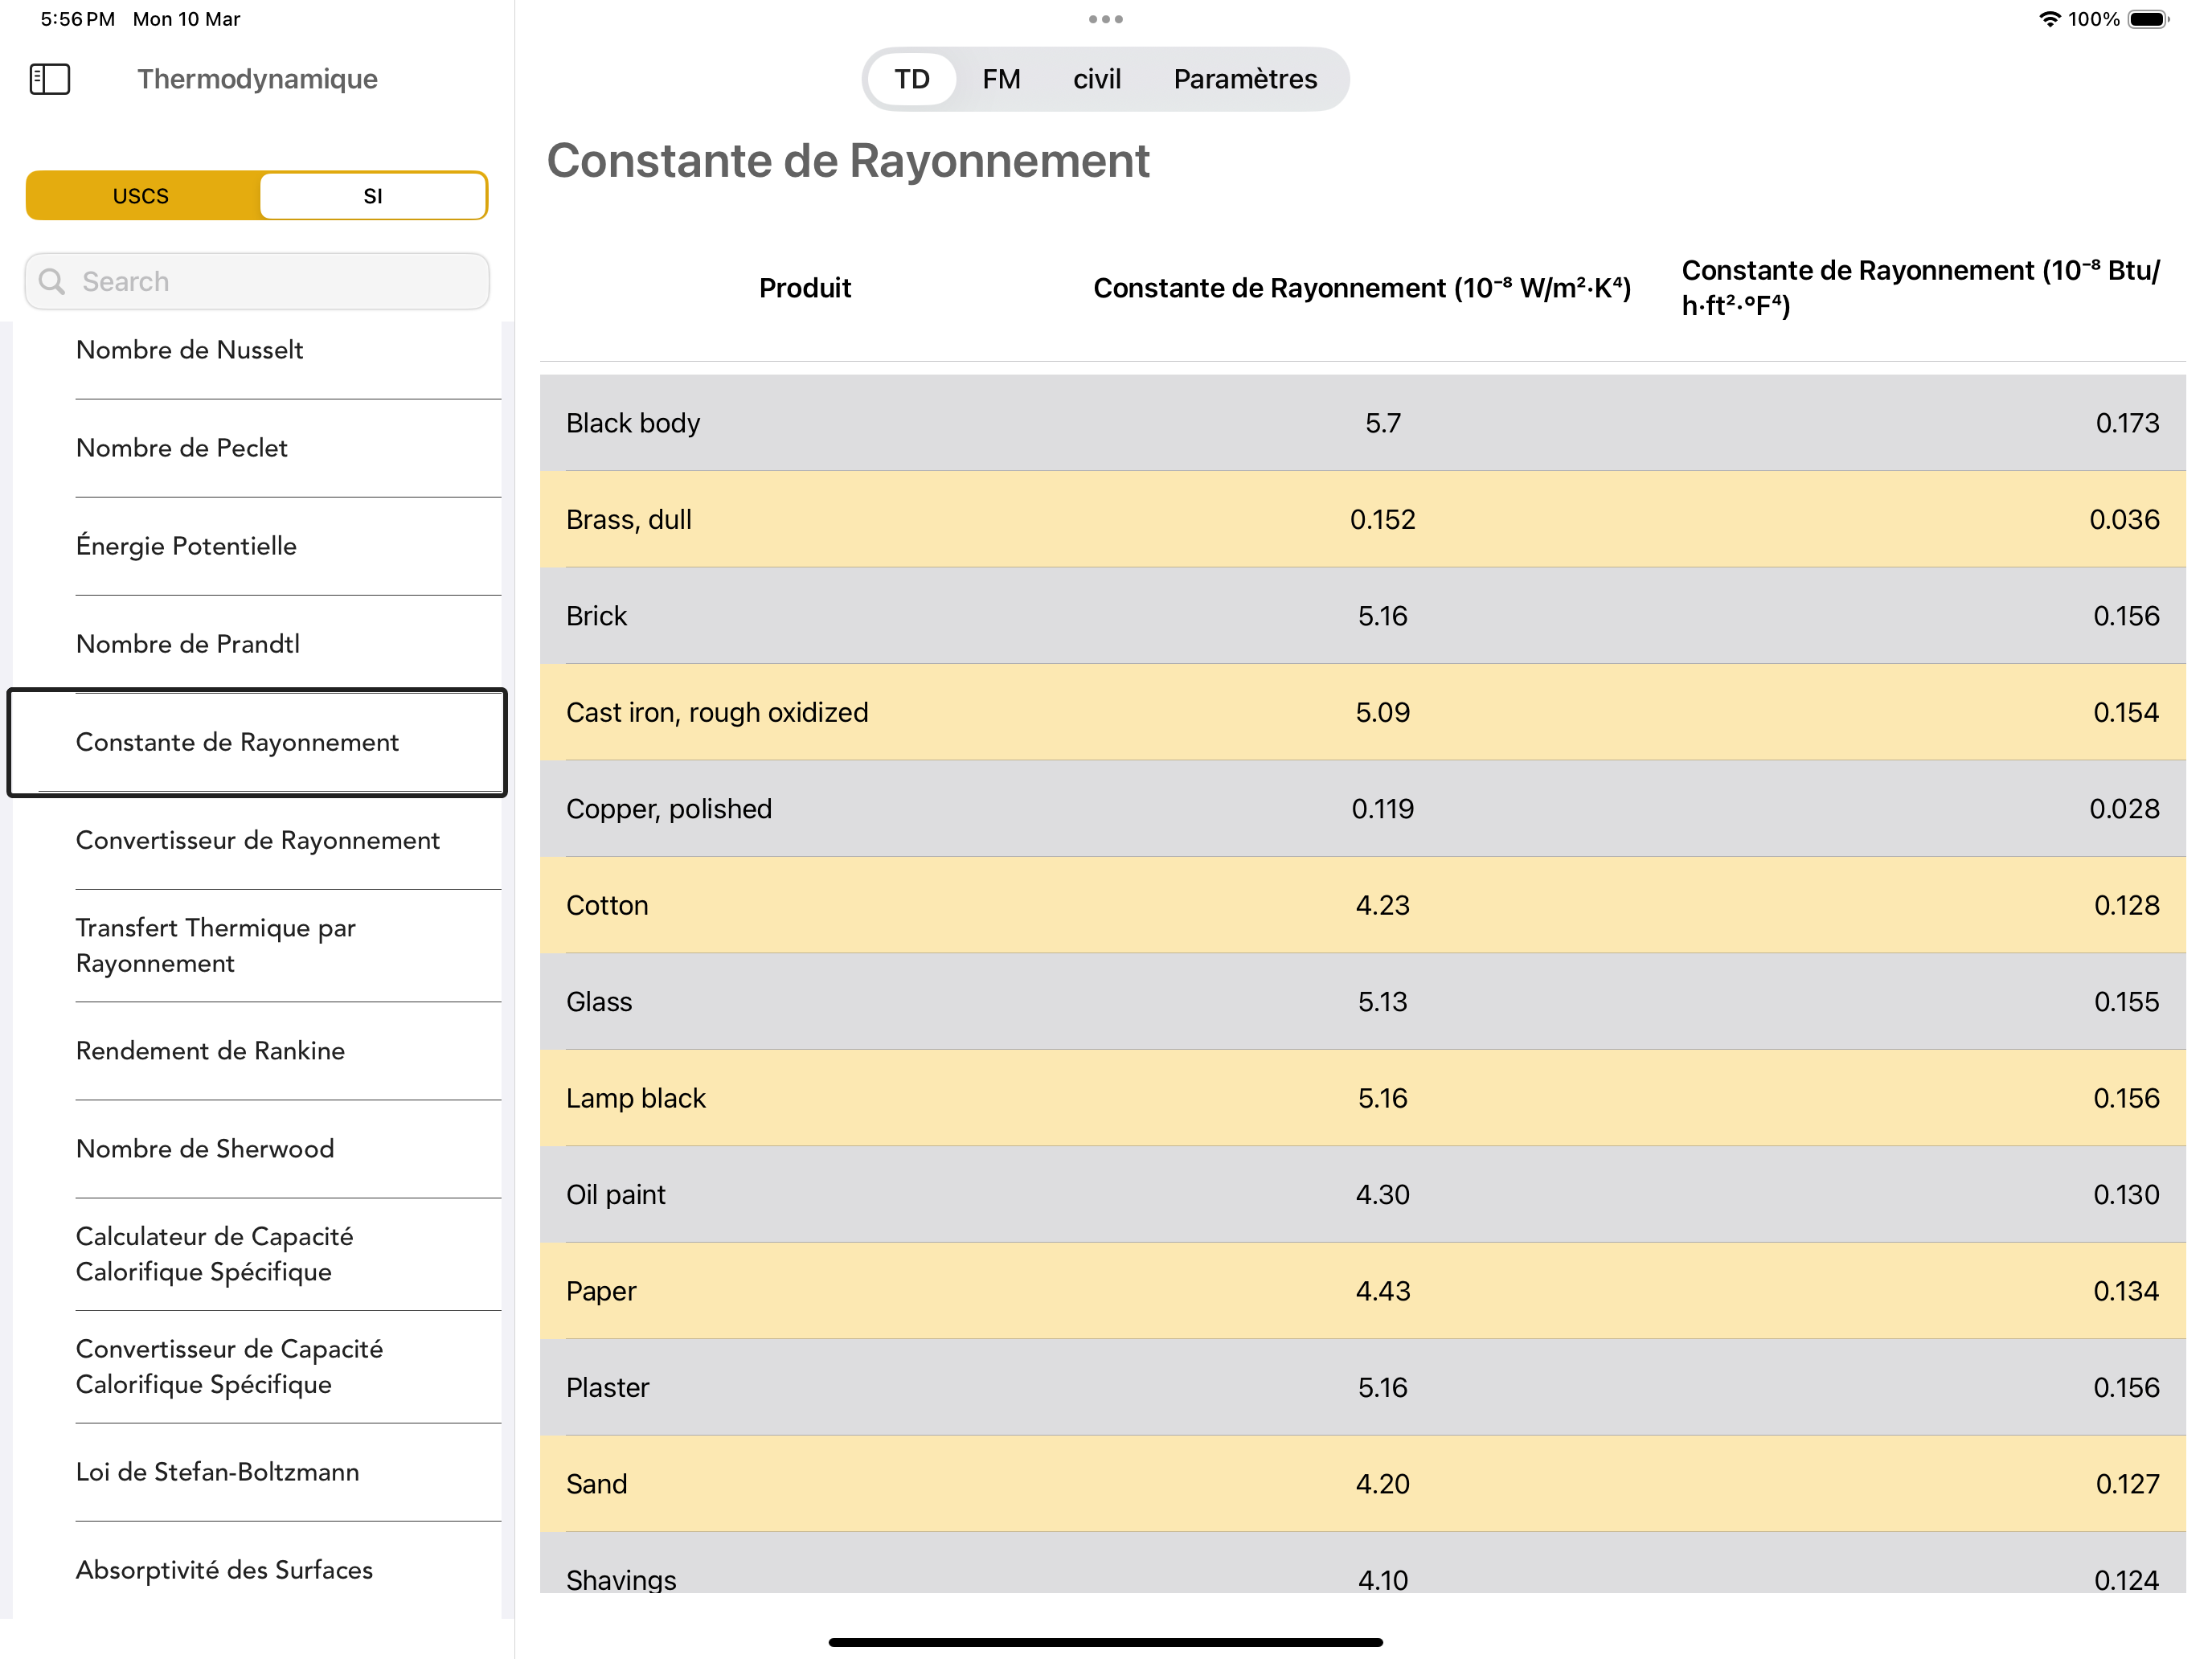This screenshot has width=2212, height=1659.
Task: Tap the home indicator bar
Action: tap(1105, 1642)
